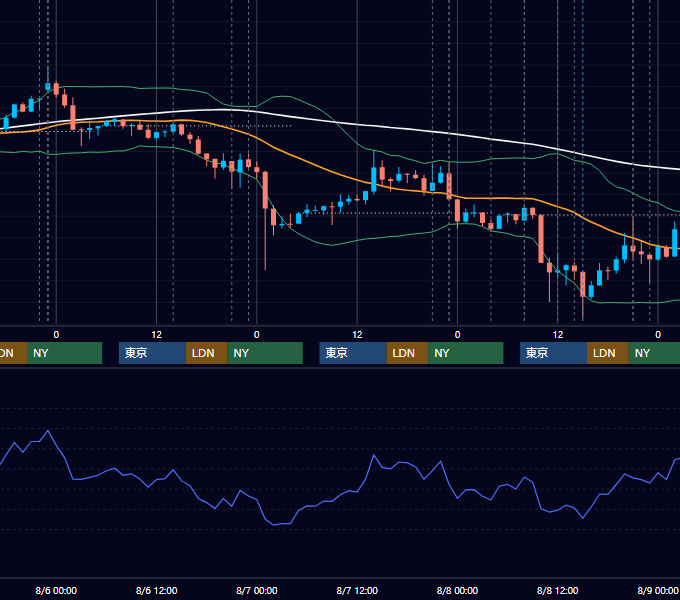680x600 pixels.
Task: Click the hour label 0 above 8/6 00:00
Action: (56, 335)
